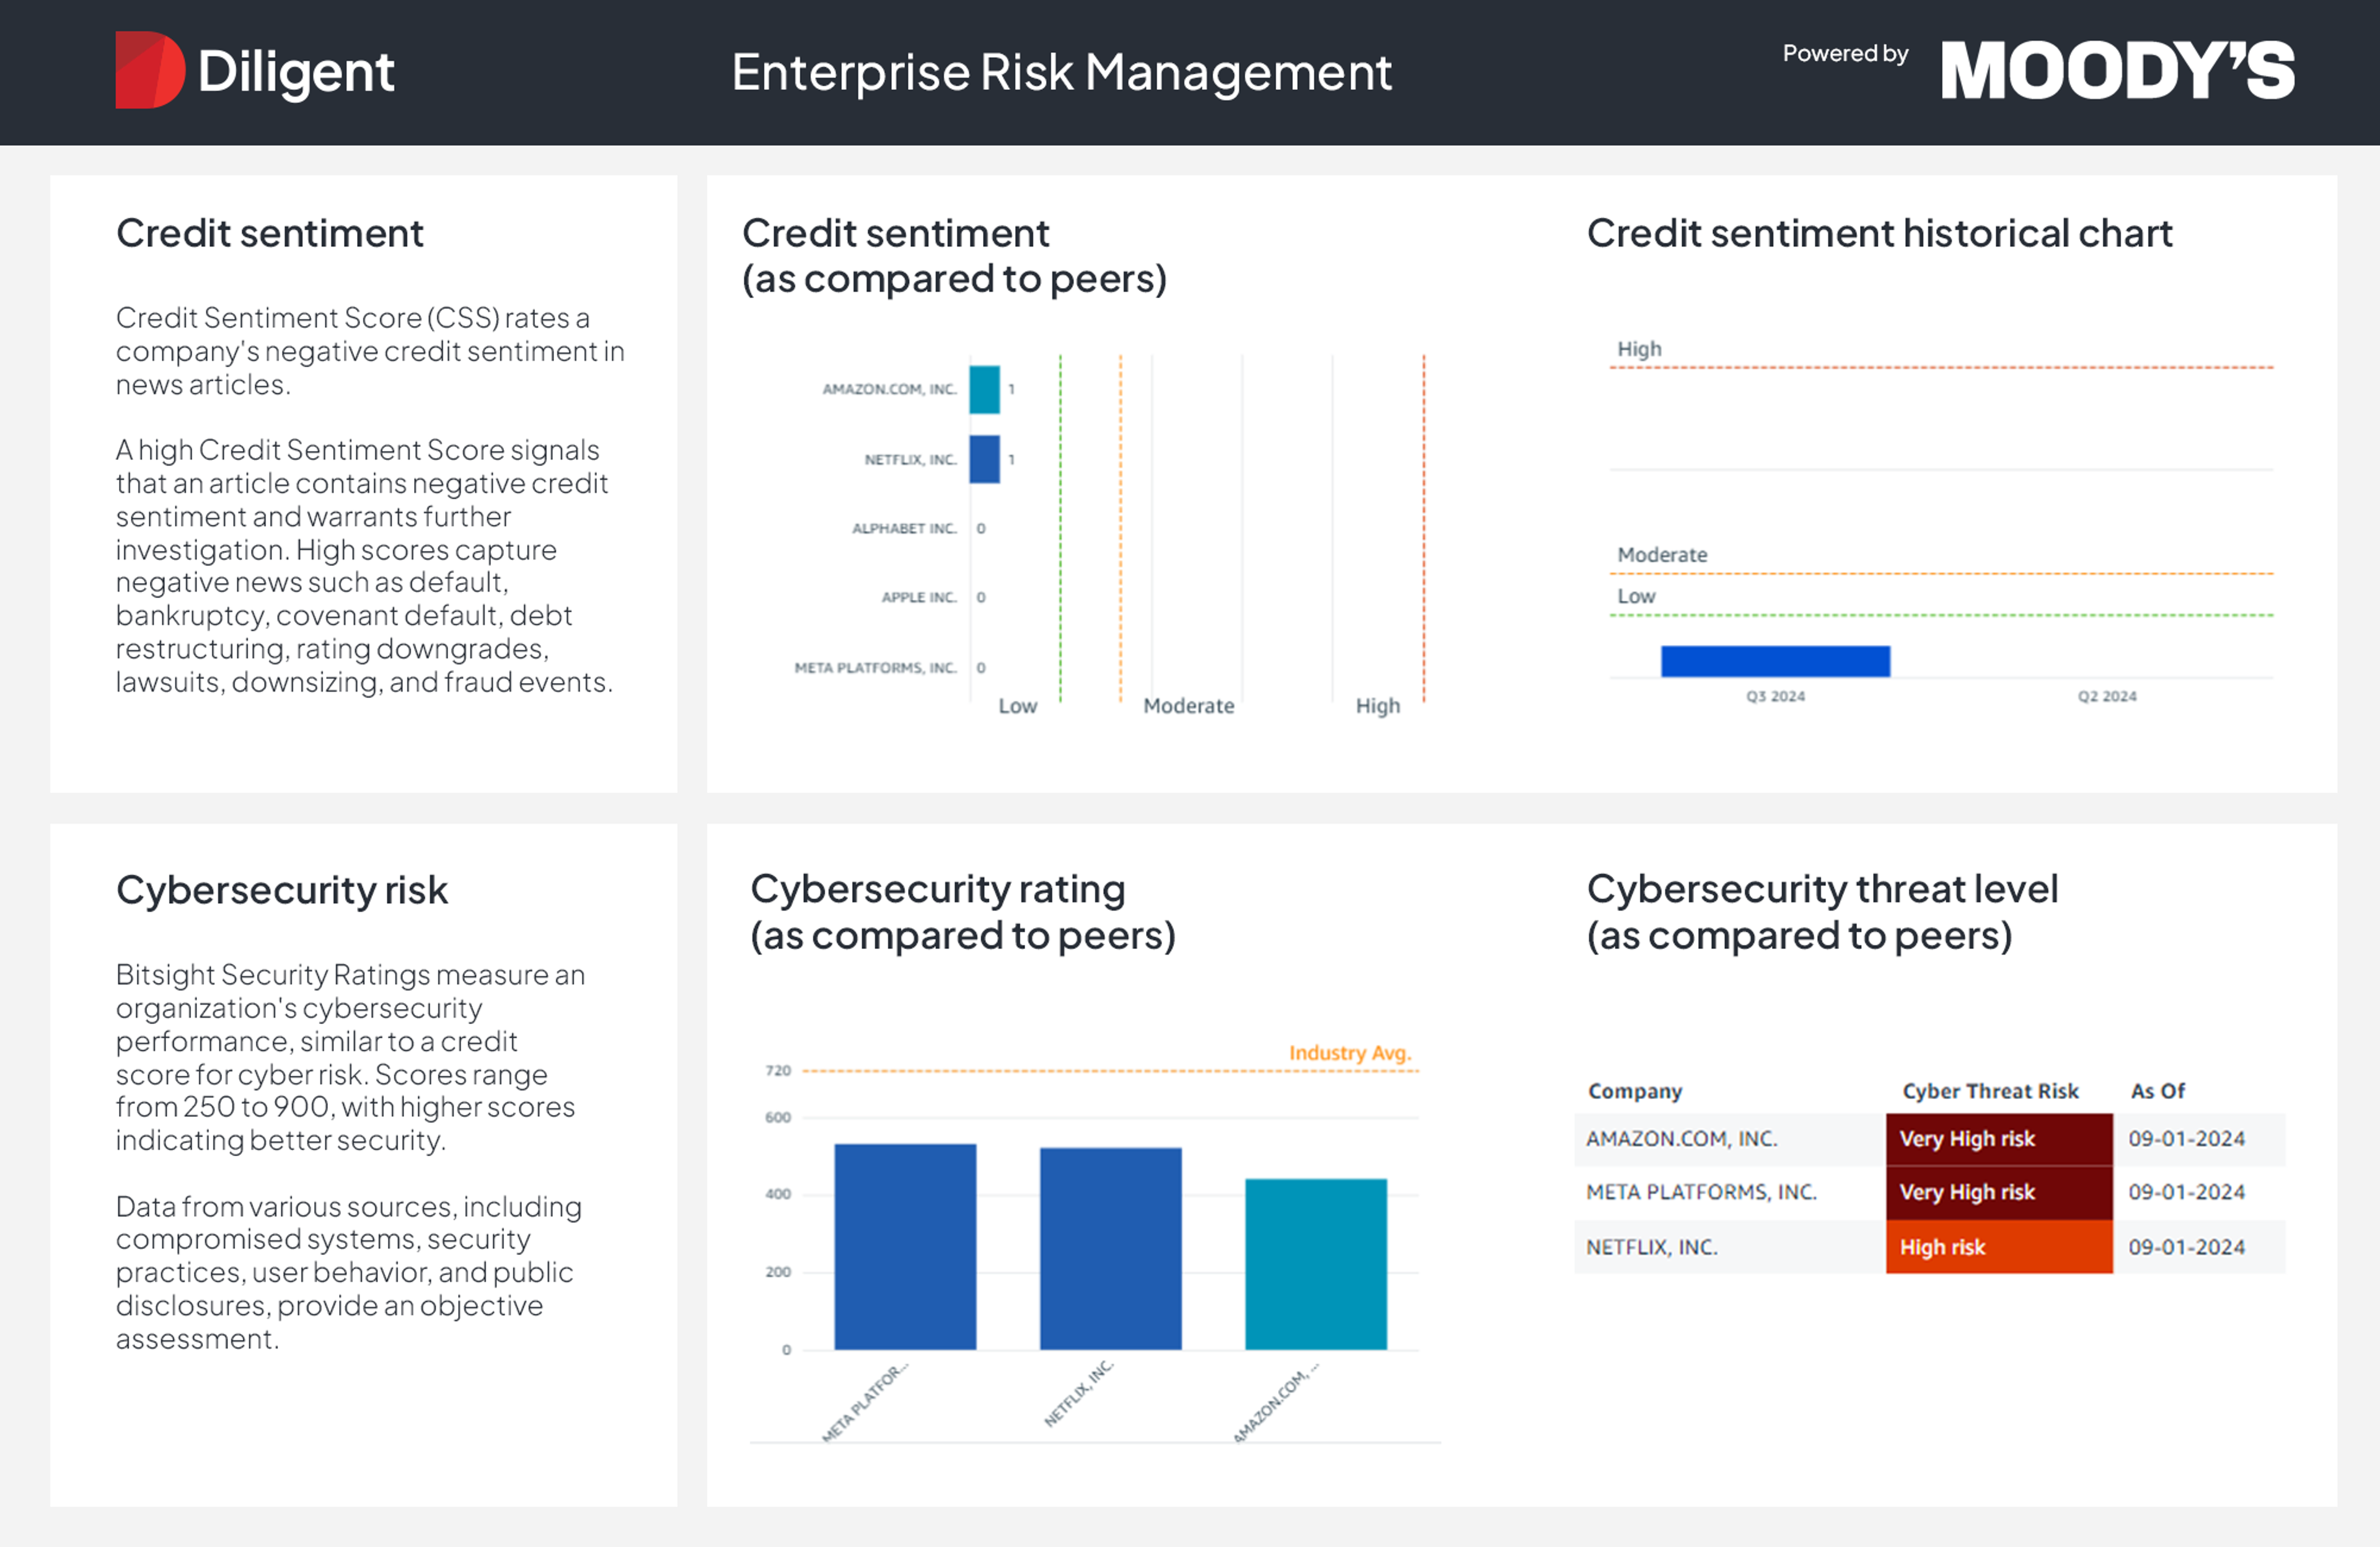Select the teal Amazon.com bar in the cybersecurity rating chart
Image resolution: width=2380 pixels, height=1547 pixels.
1315,1264
